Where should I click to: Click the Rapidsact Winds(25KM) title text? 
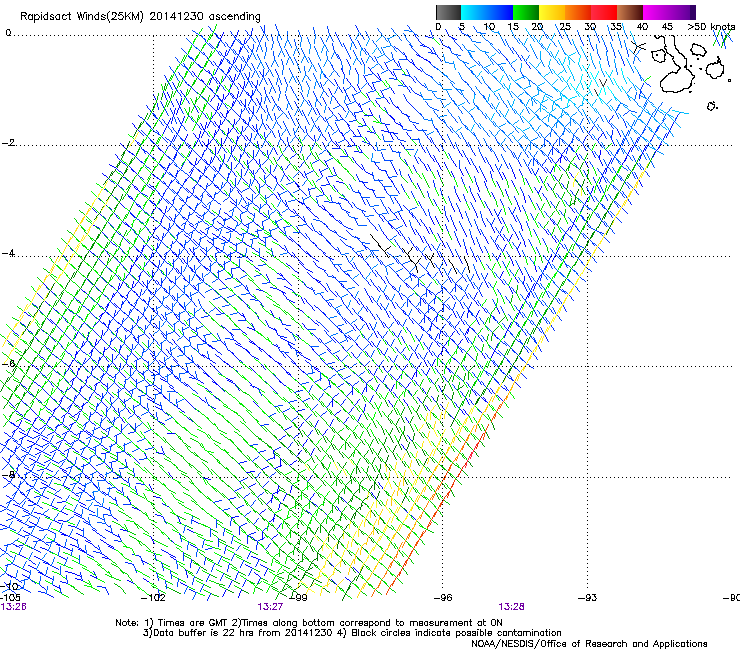click(140, 16)
